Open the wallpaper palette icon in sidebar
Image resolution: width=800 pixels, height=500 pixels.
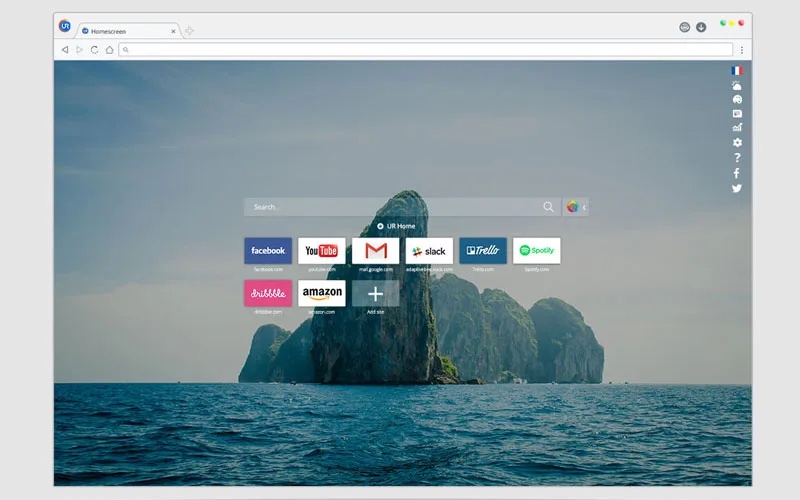(737, 99)
